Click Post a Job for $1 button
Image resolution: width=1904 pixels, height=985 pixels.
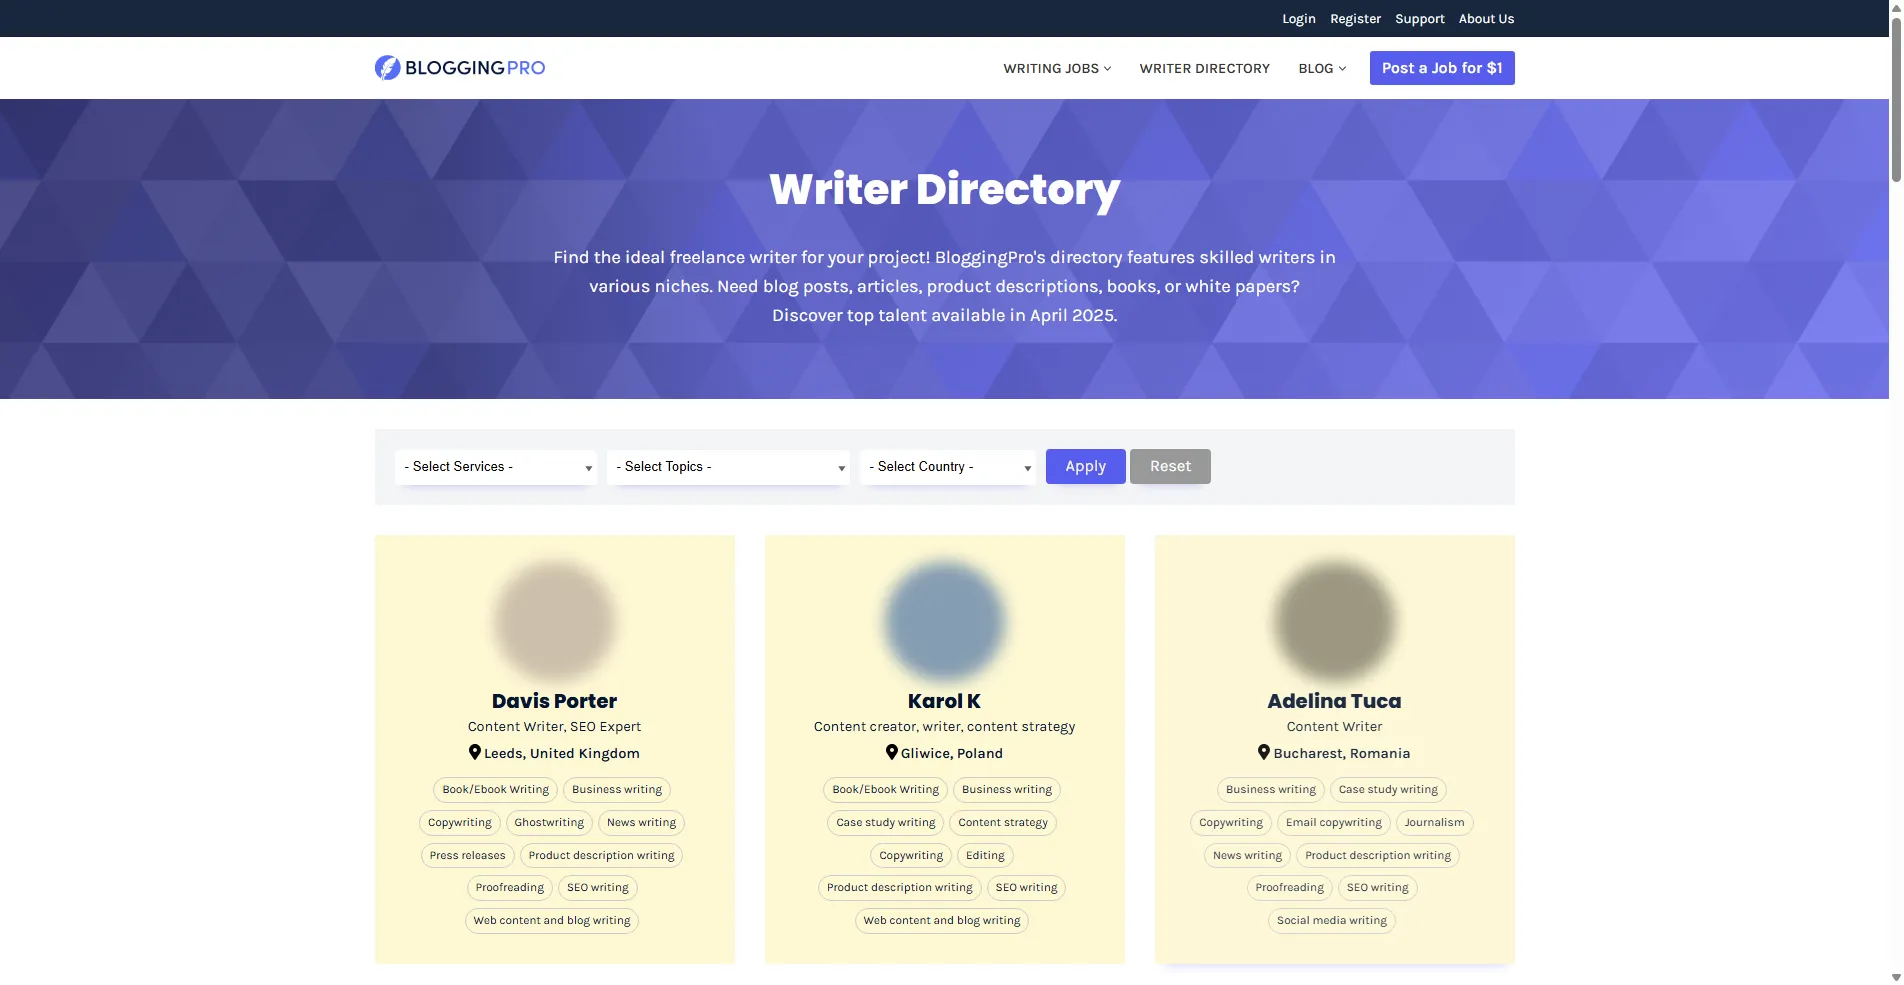click(1442, 68)
